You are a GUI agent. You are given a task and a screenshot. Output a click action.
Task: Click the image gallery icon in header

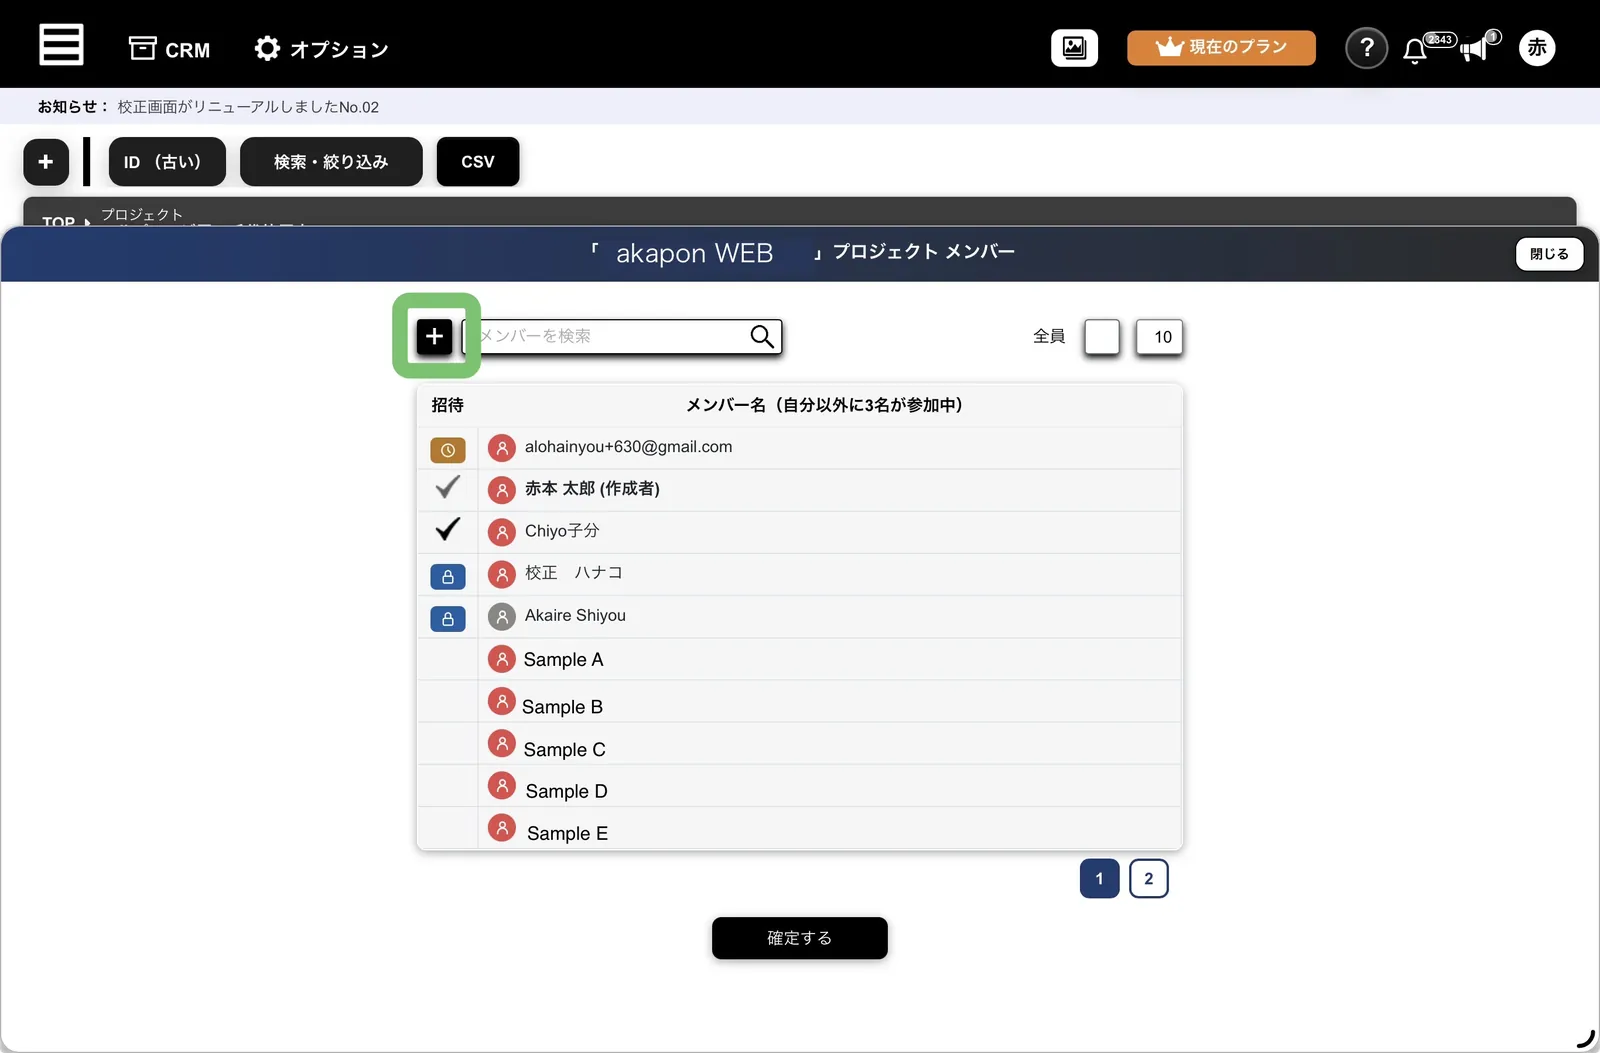(1074, 47)
